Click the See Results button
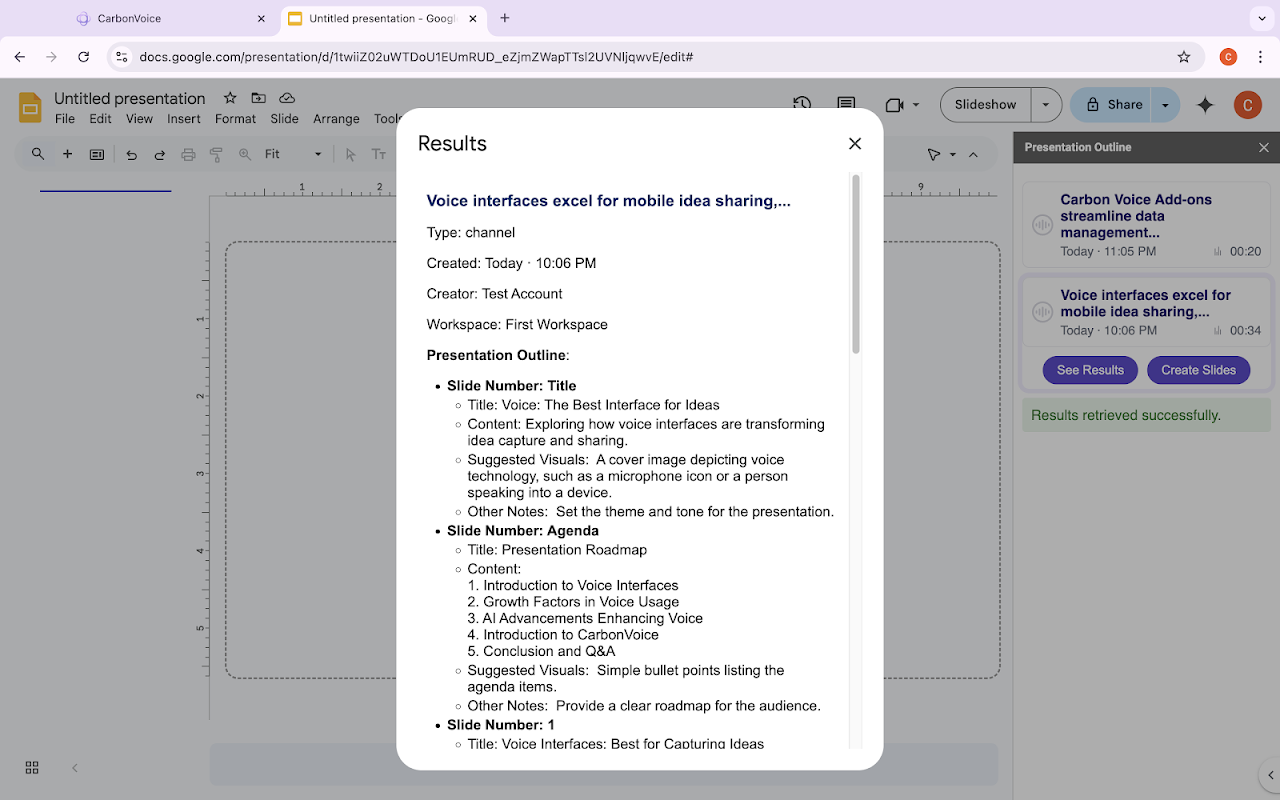1280x800 pixels. point(1090,370)
